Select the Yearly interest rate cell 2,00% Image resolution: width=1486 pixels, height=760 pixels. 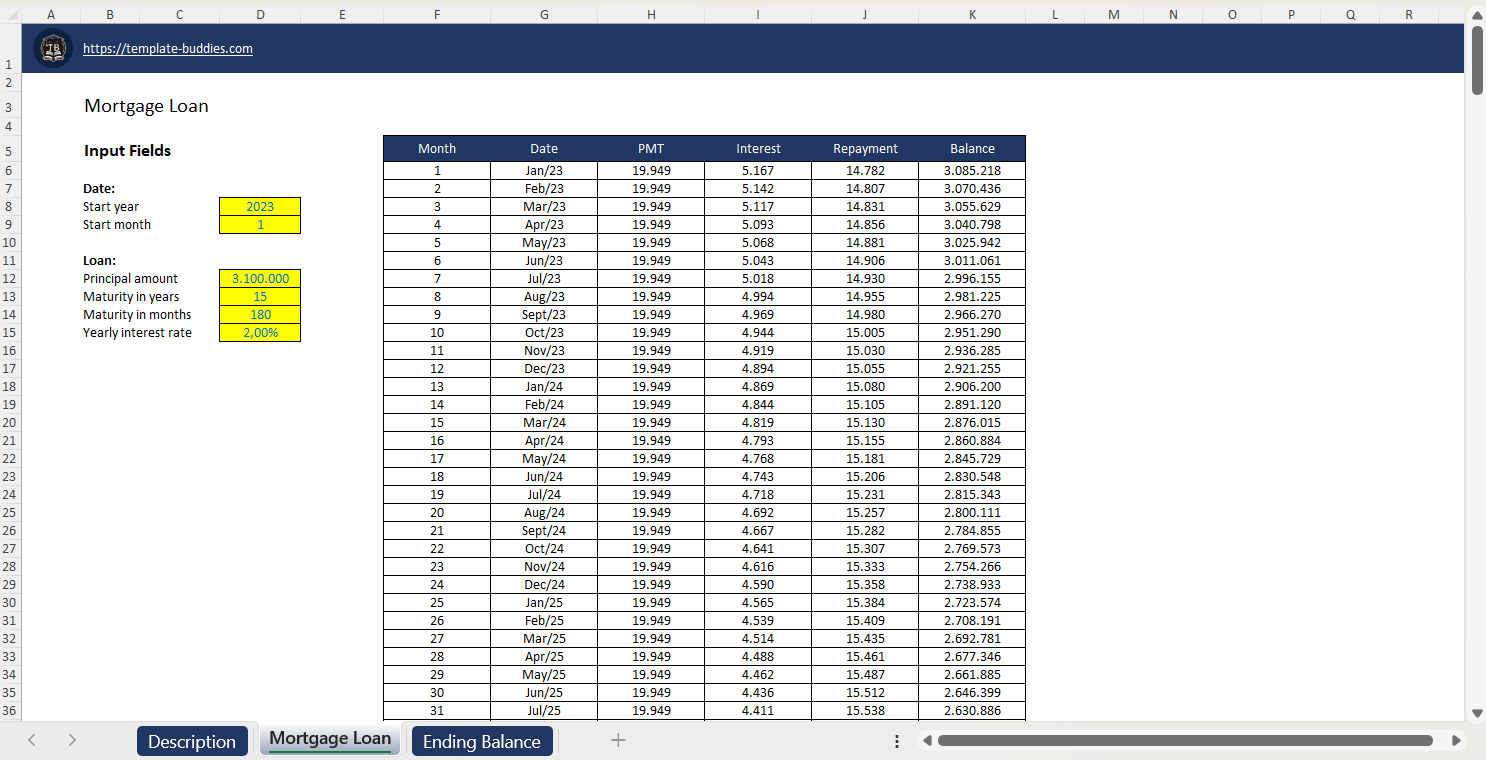click(260, 333)
